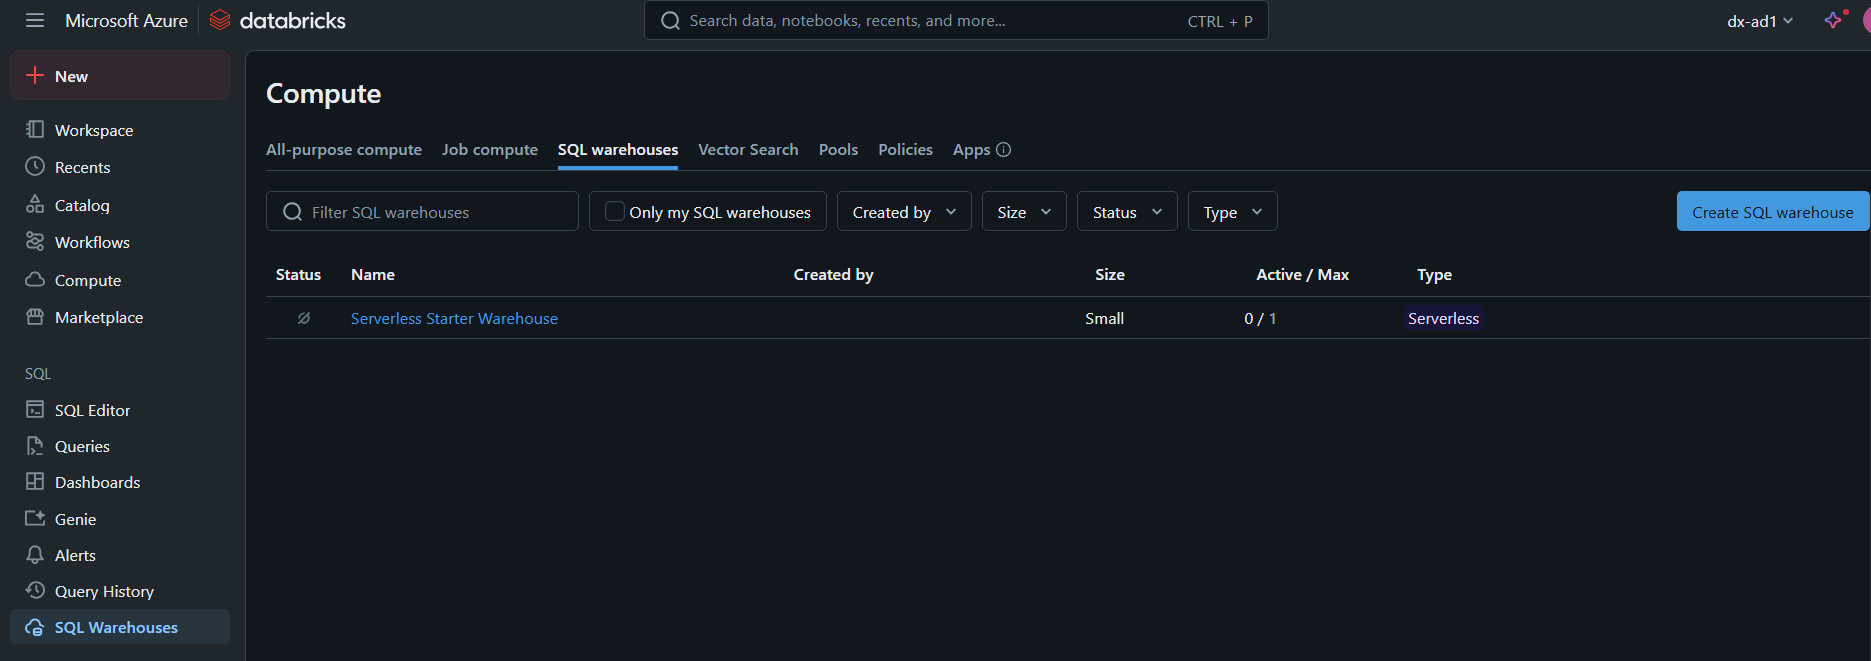This screenshot has height=661, width=1871.
Task: Expand the Created by filter dropdown
Action: [x=904, y=212]
